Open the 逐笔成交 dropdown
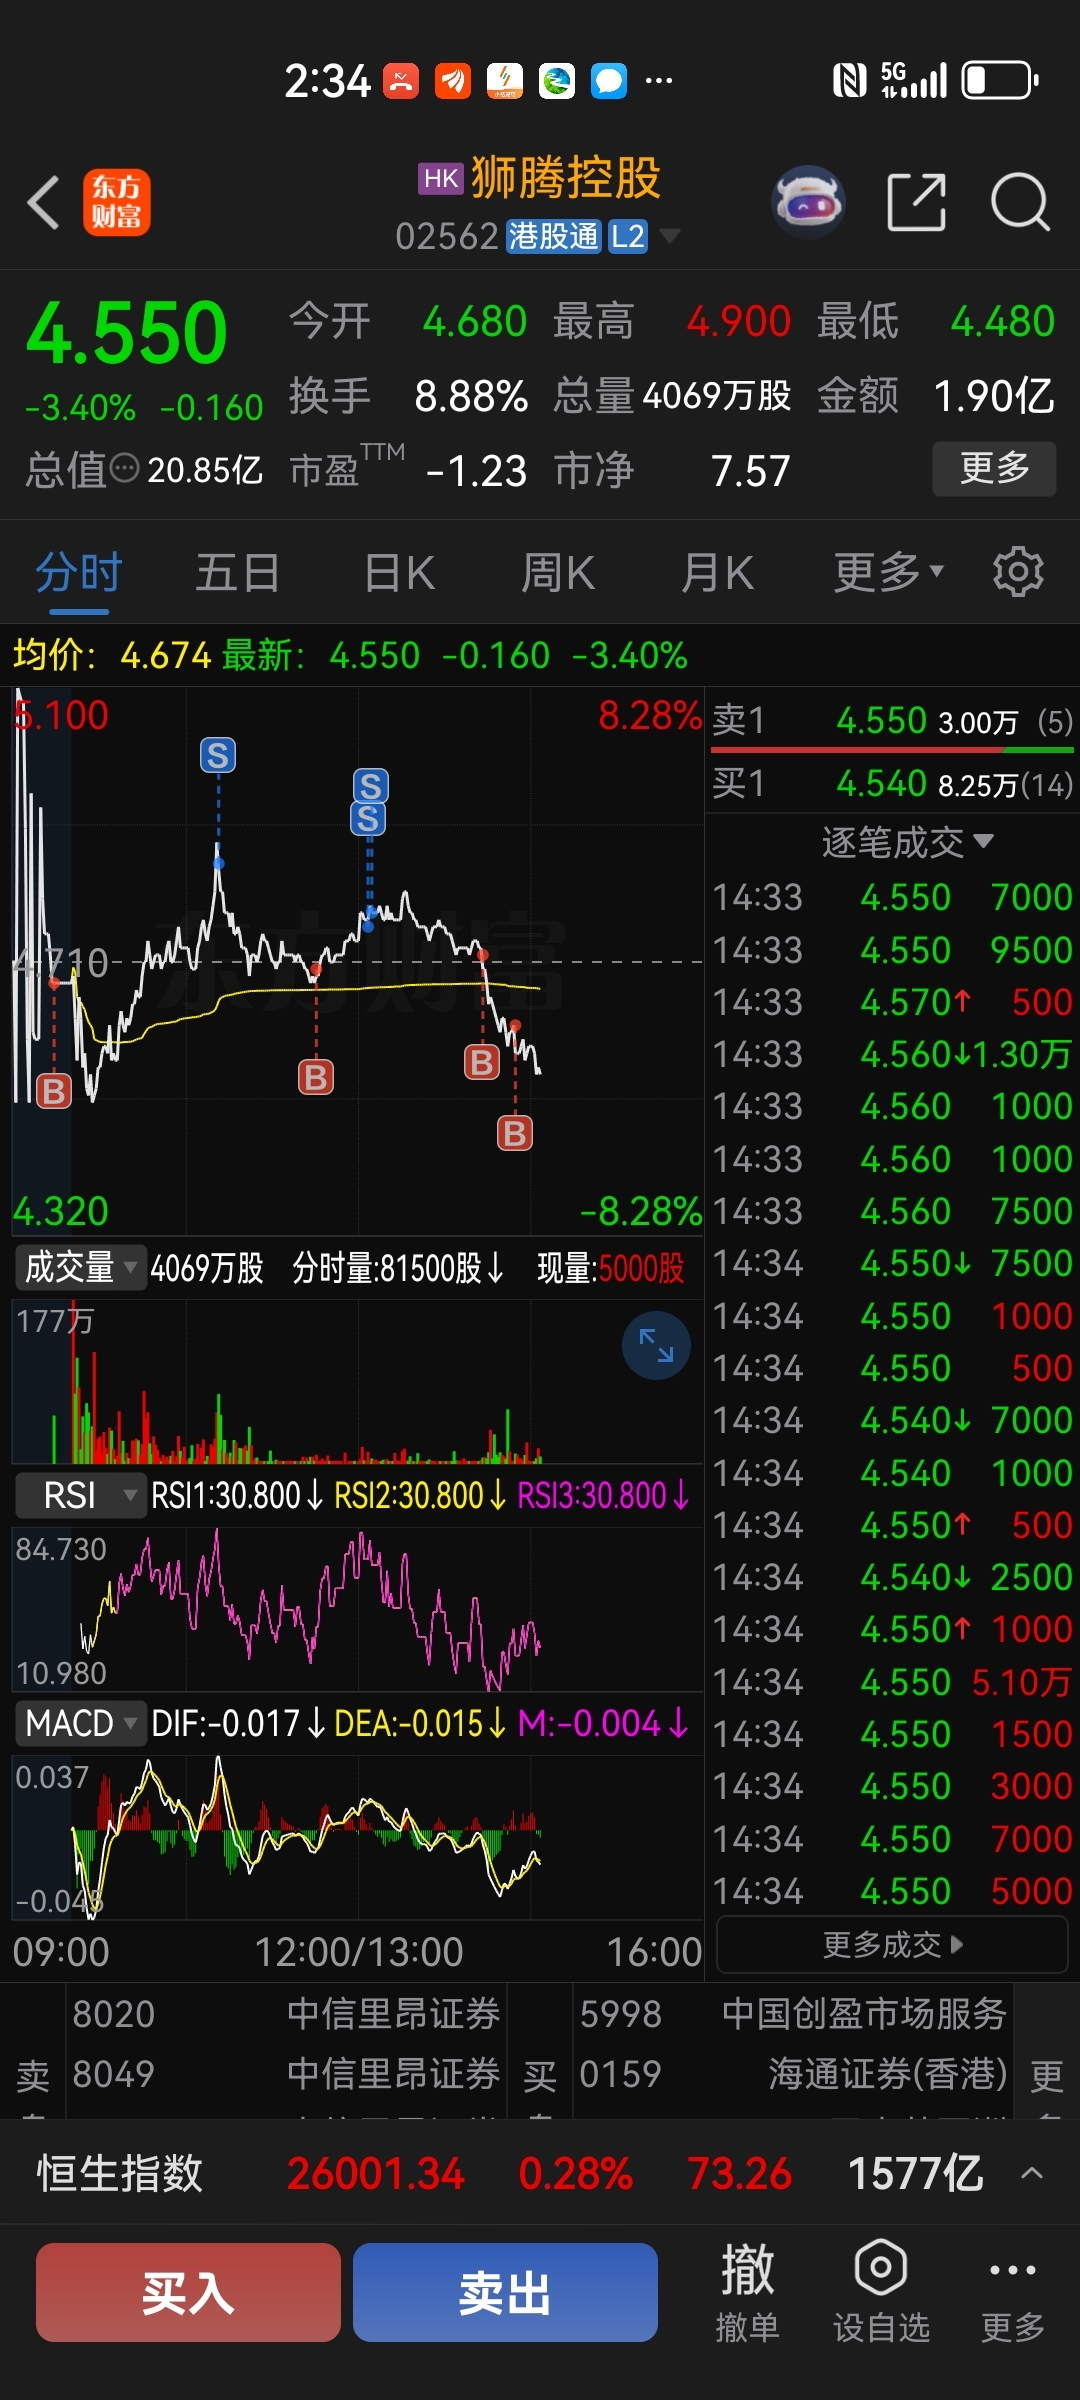1080x2400 pixels. [x=907, y=842]
